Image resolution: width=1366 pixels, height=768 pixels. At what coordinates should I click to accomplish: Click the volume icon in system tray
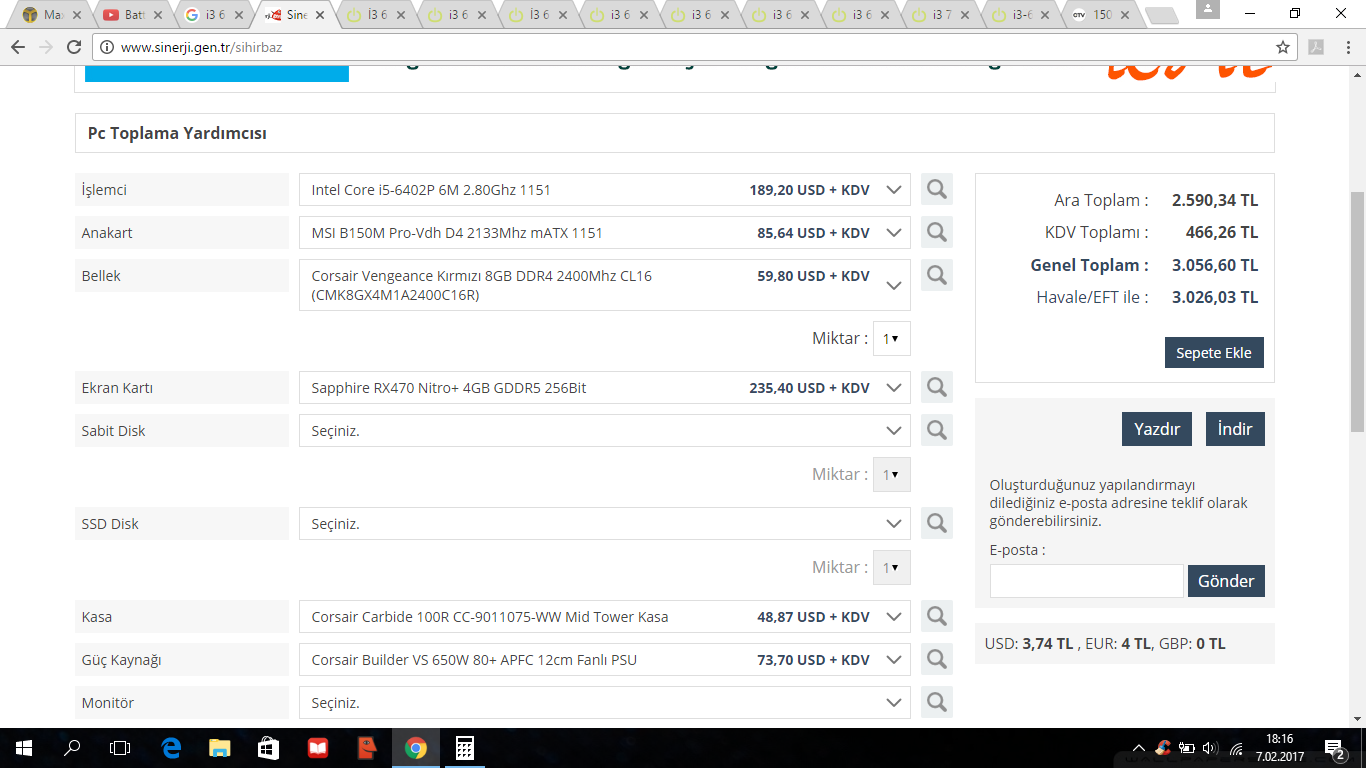pyautogui.click(x=1211, y=748)
